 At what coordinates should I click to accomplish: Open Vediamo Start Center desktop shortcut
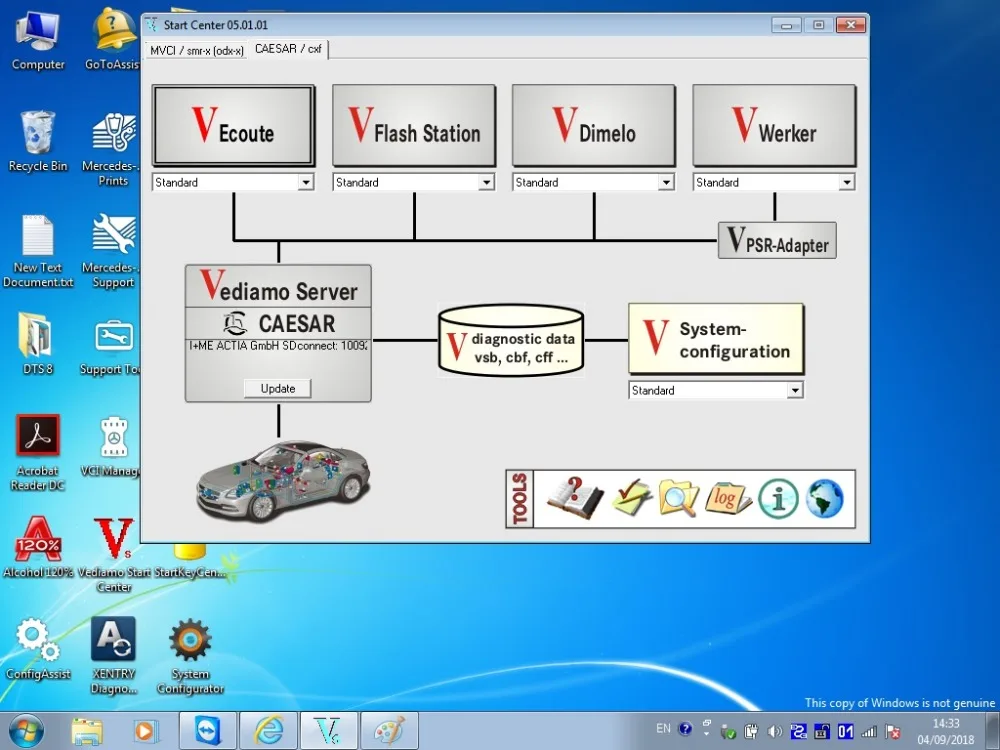114,555
